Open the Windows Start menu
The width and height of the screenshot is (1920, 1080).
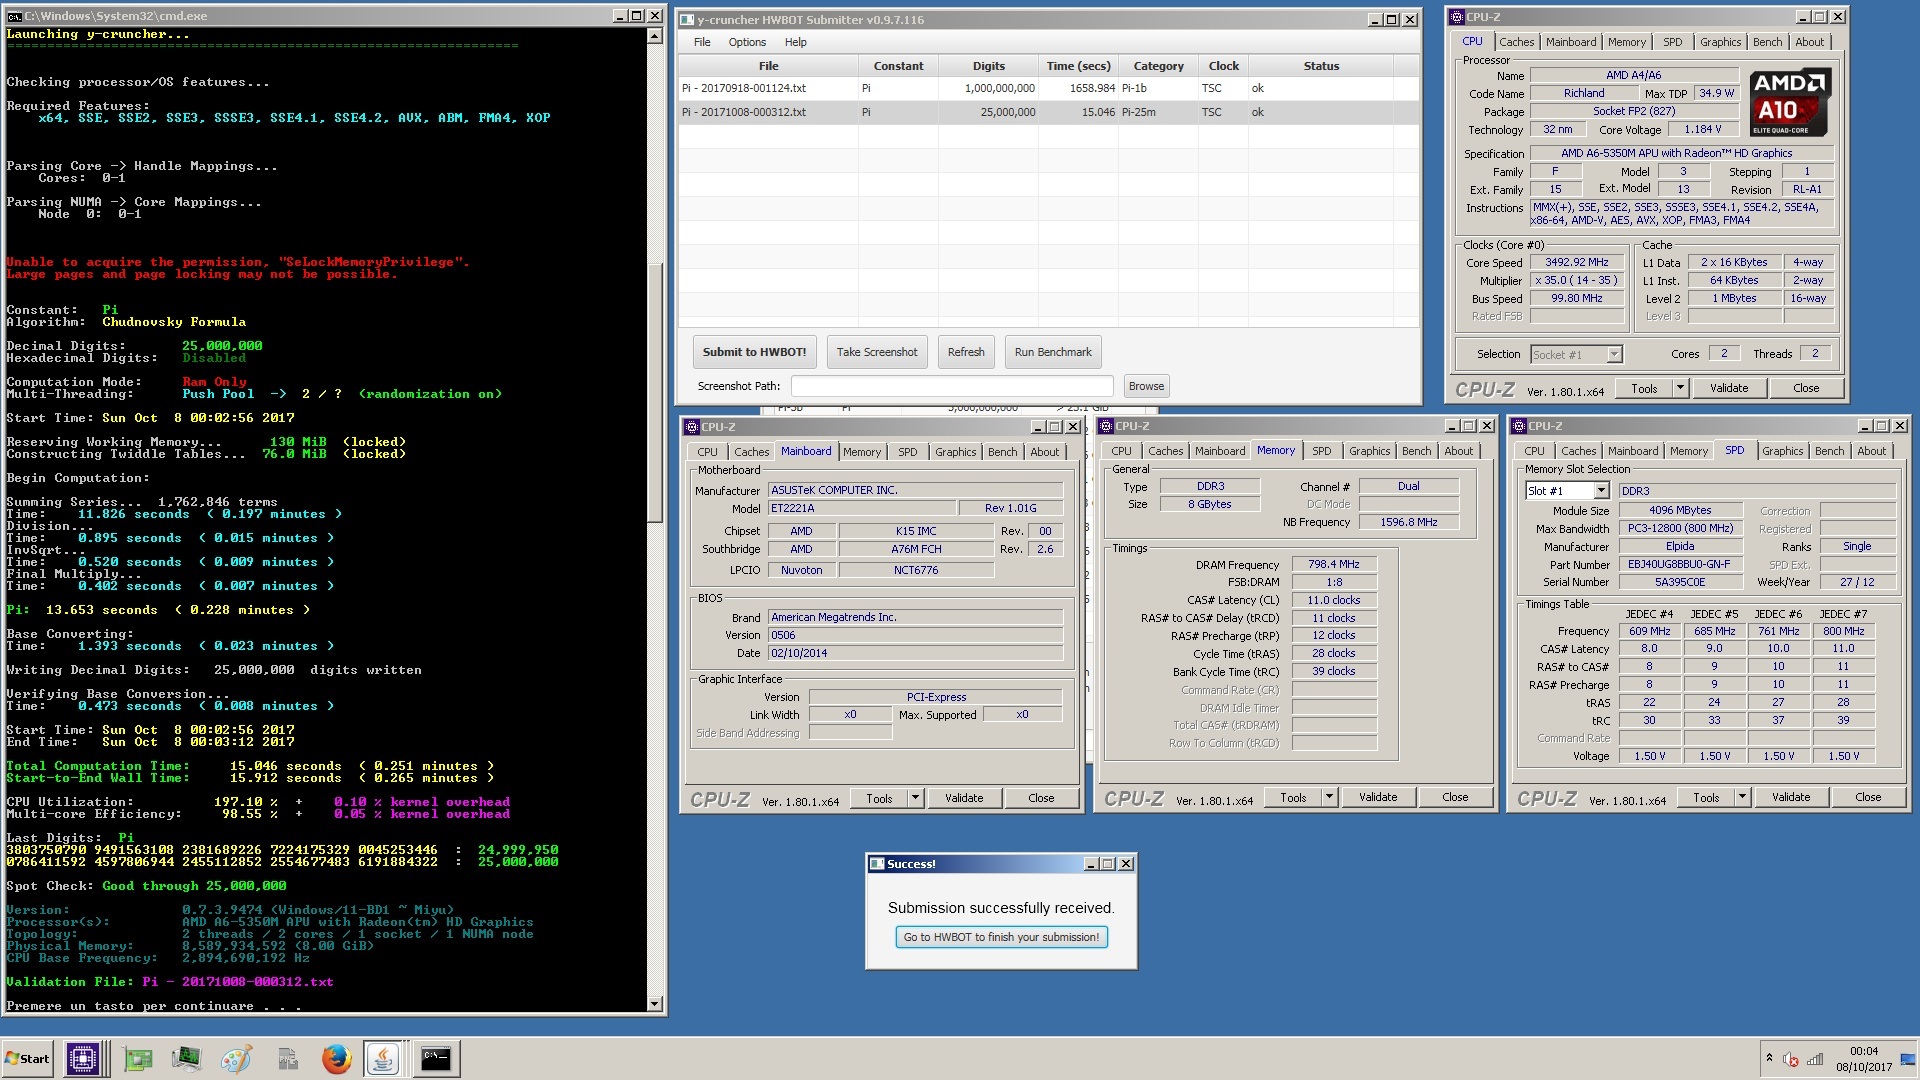tap(28, 1059)
